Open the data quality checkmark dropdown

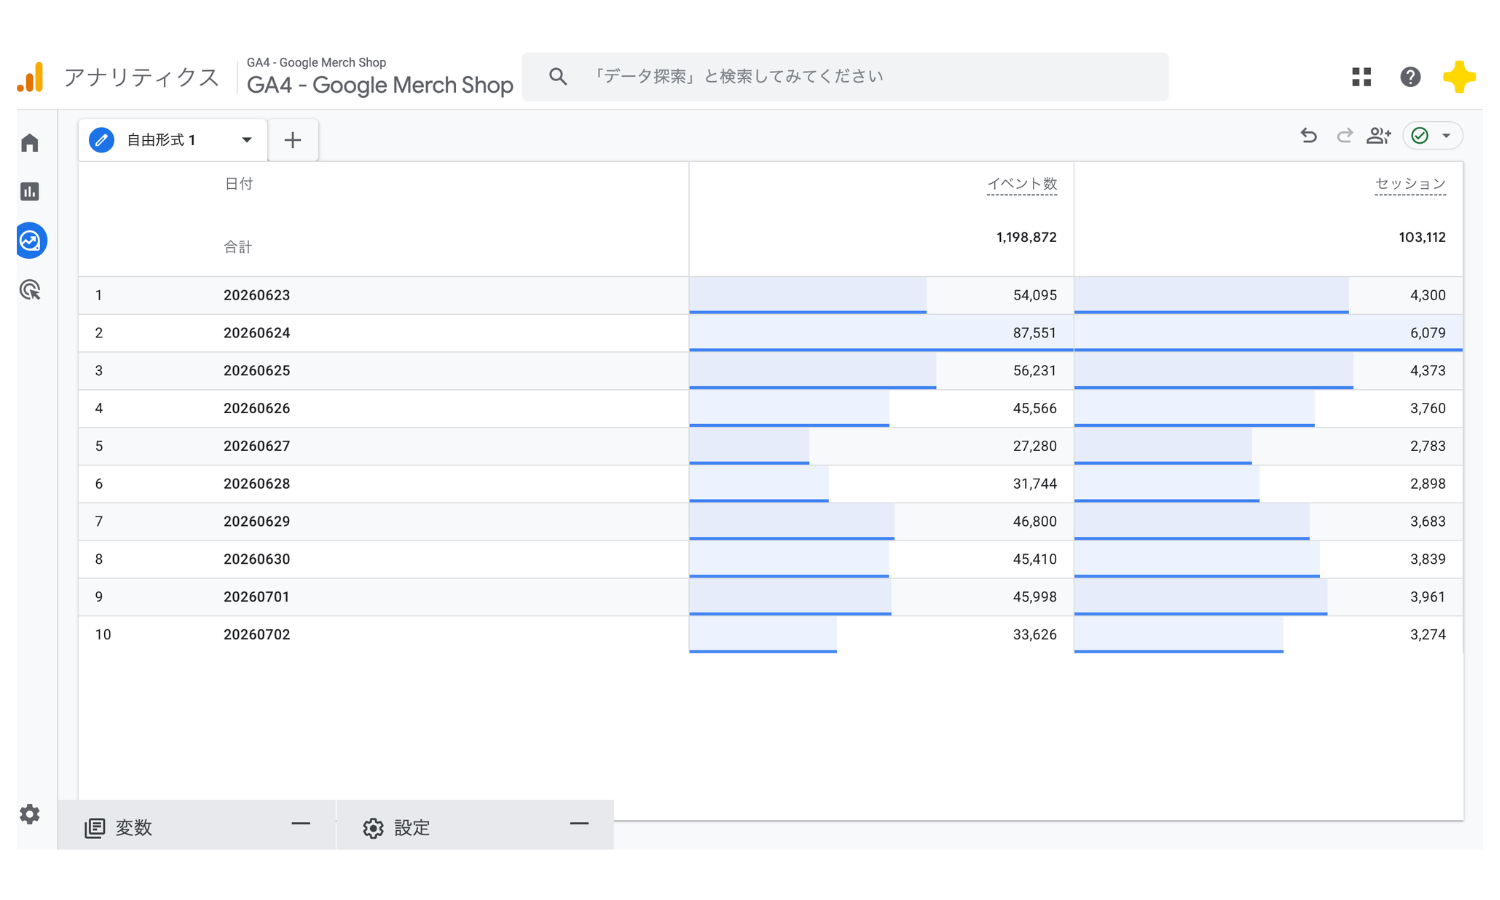[1433, 135]
